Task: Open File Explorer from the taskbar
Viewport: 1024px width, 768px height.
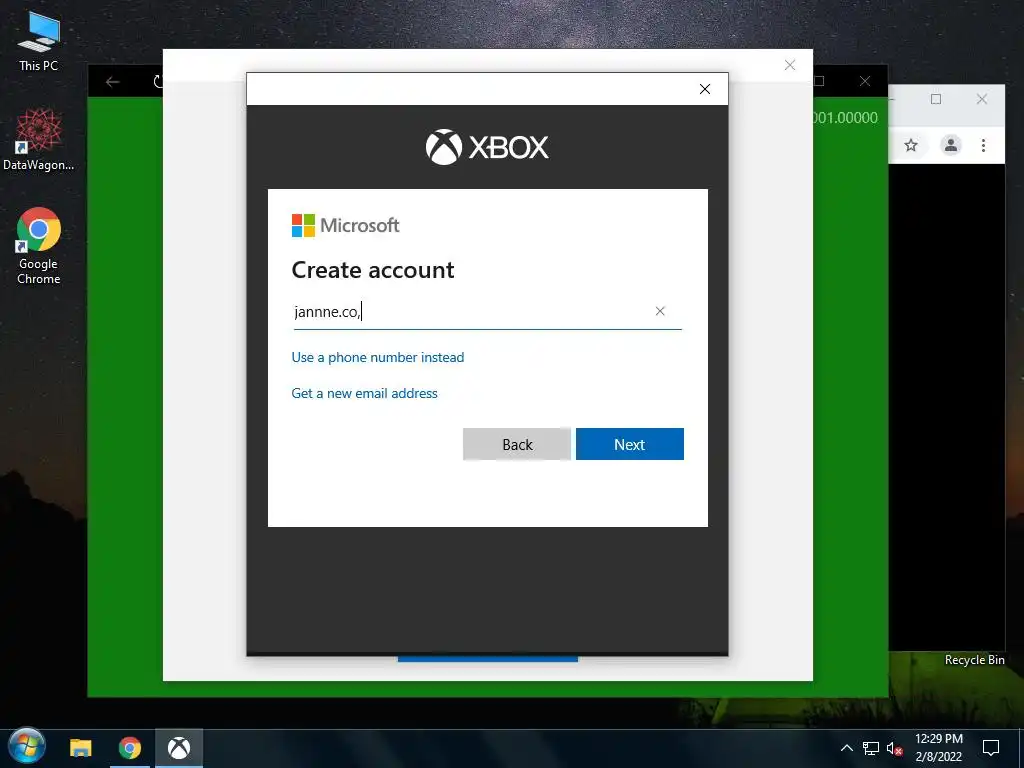Action: pyautogui.click(x=81, y=748)
